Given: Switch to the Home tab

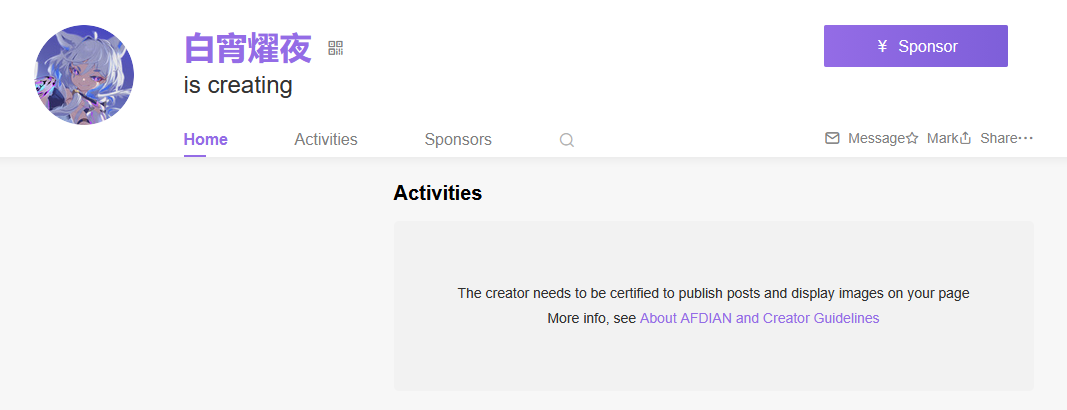Looking at the screenshot, I should coord(206,139).
